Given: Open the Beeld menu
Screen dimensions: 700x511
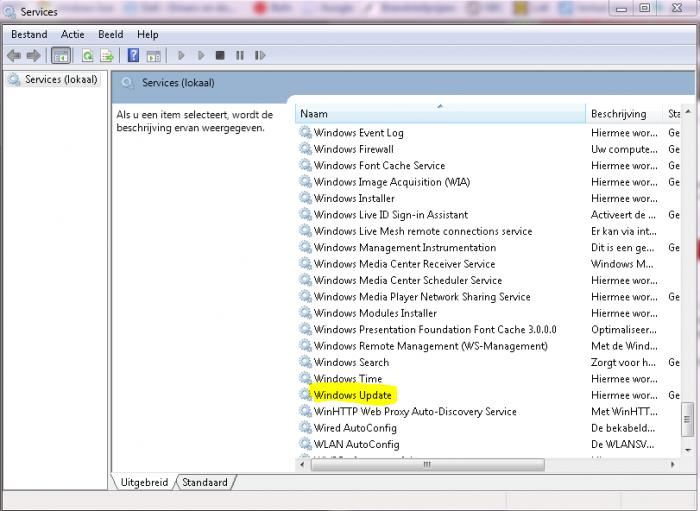Looking at the screenshot, I should click(x=110, y=34).
